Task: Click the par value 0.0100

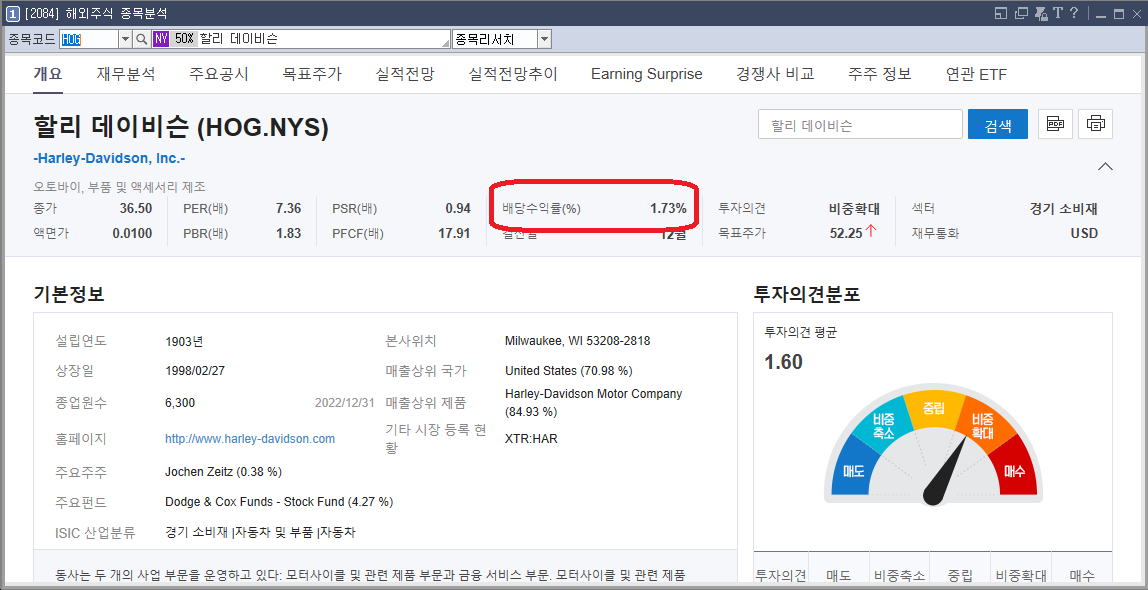Action: [133, 234]
